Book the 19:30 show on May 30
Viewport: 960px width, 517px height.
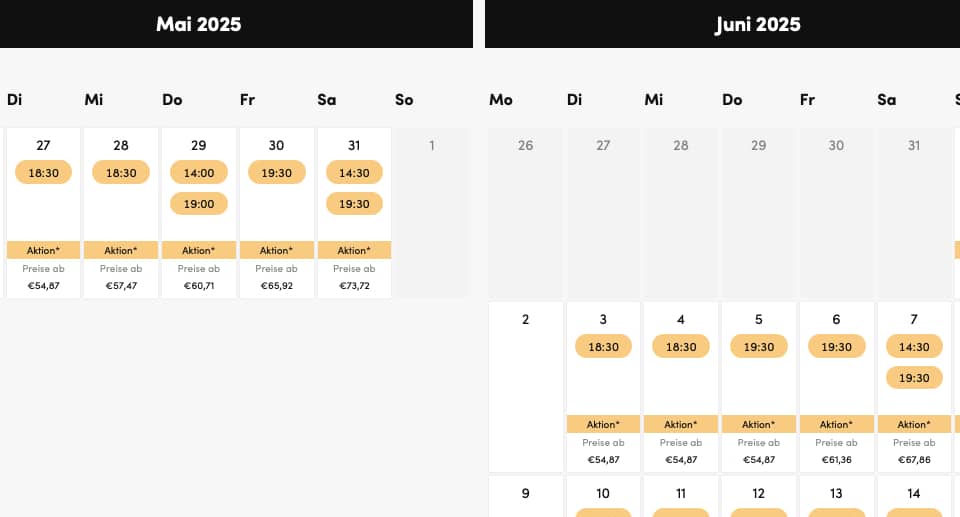click(x=276, y=173)
